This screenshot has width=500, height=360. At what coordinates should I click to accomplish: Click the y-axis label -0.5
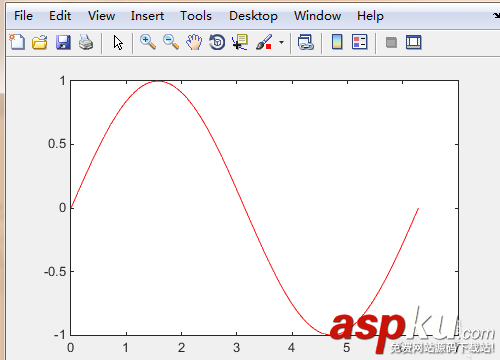[x=55, y=272]
